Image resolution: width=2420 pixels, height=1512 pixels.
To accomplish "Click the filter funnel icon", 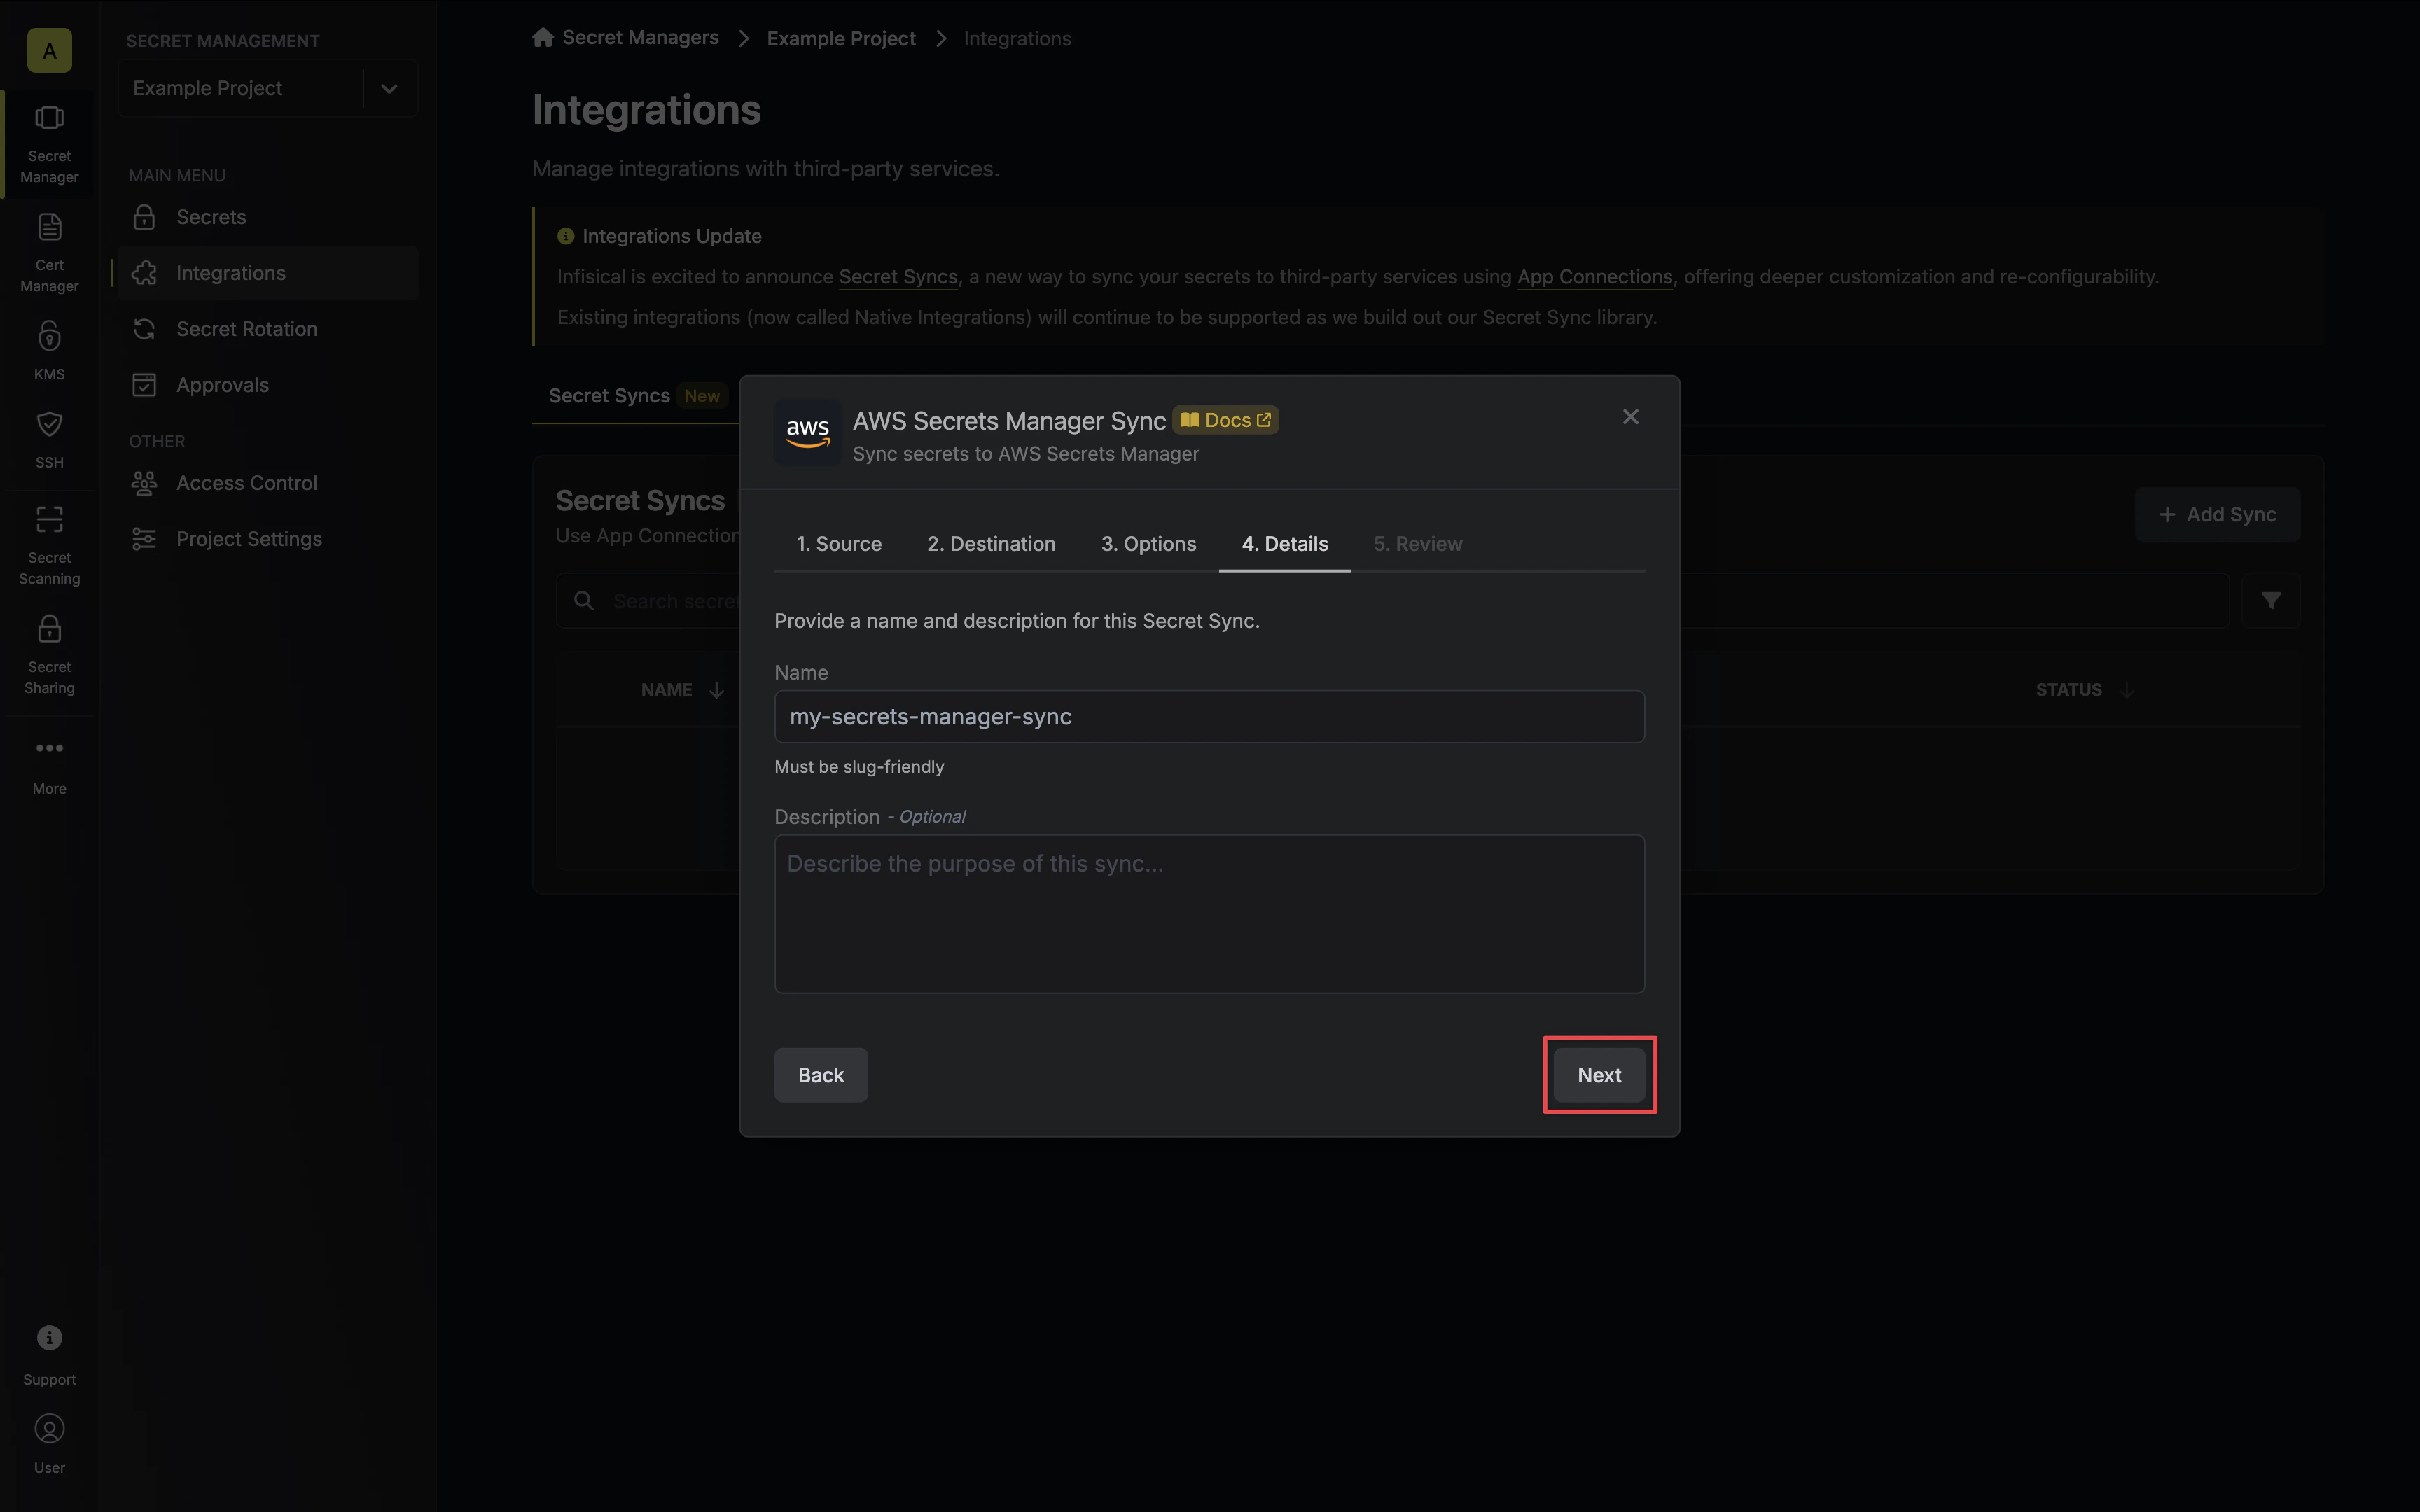I will (x=2271, y=600).
